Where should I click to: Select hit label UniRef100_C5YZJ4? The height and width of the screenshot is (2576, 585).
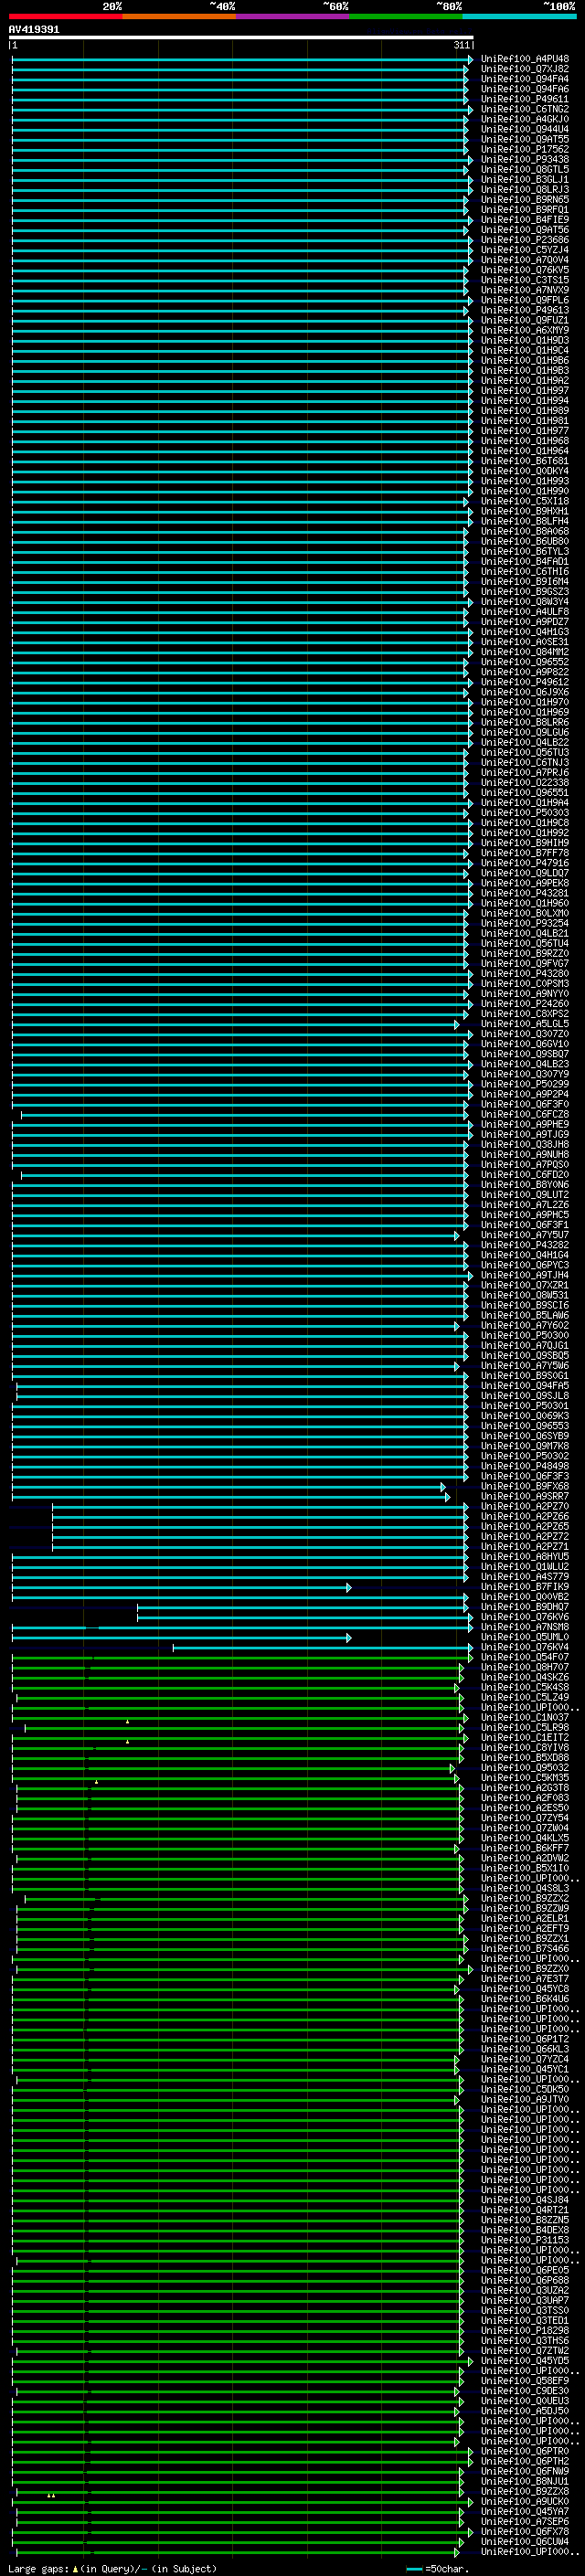coord(525,250)
